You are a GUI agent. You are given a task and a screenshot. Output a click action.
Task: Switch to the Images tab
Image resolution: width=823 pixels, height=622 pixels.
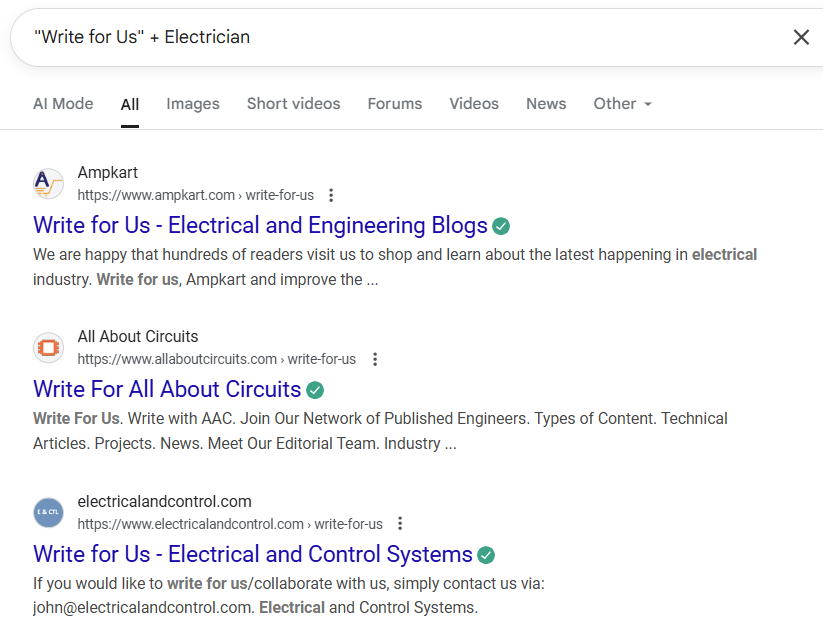coord(193,104)
